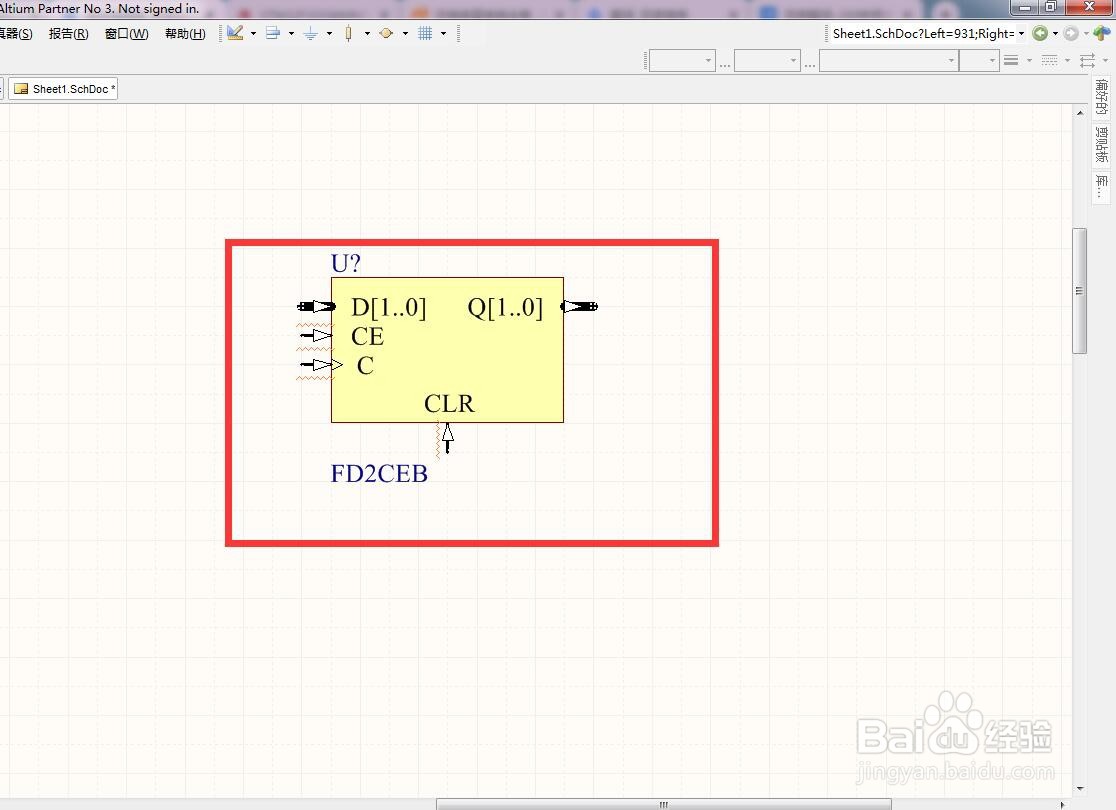This screenshot has height=810, width=1116.
Task: Click the first ellipsis button after combo box
Action: (725, 63)
